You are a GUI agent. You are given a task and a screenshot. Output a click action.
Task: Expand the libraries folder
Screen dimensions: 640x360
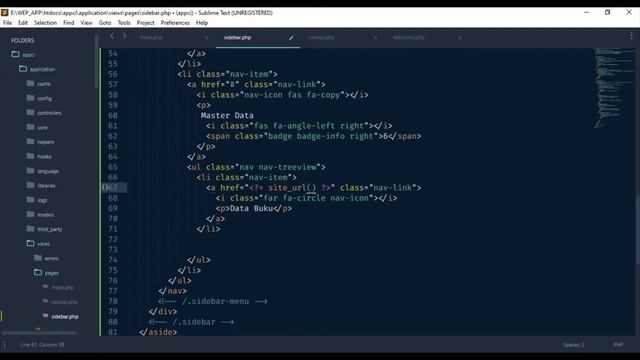click(31, 185)
